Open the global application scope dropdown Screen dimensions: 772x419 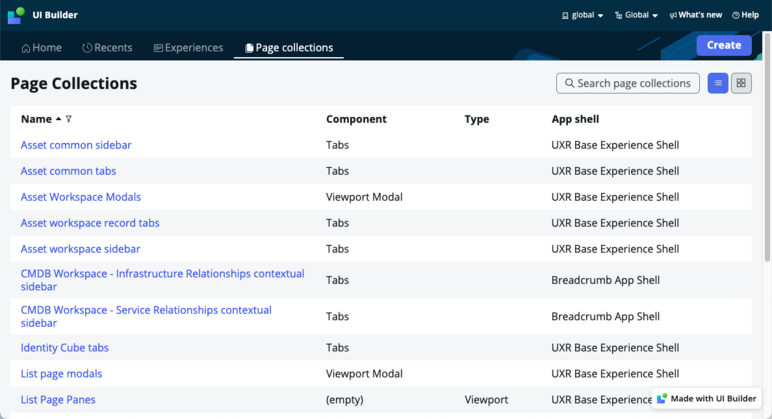pos(582,15)
